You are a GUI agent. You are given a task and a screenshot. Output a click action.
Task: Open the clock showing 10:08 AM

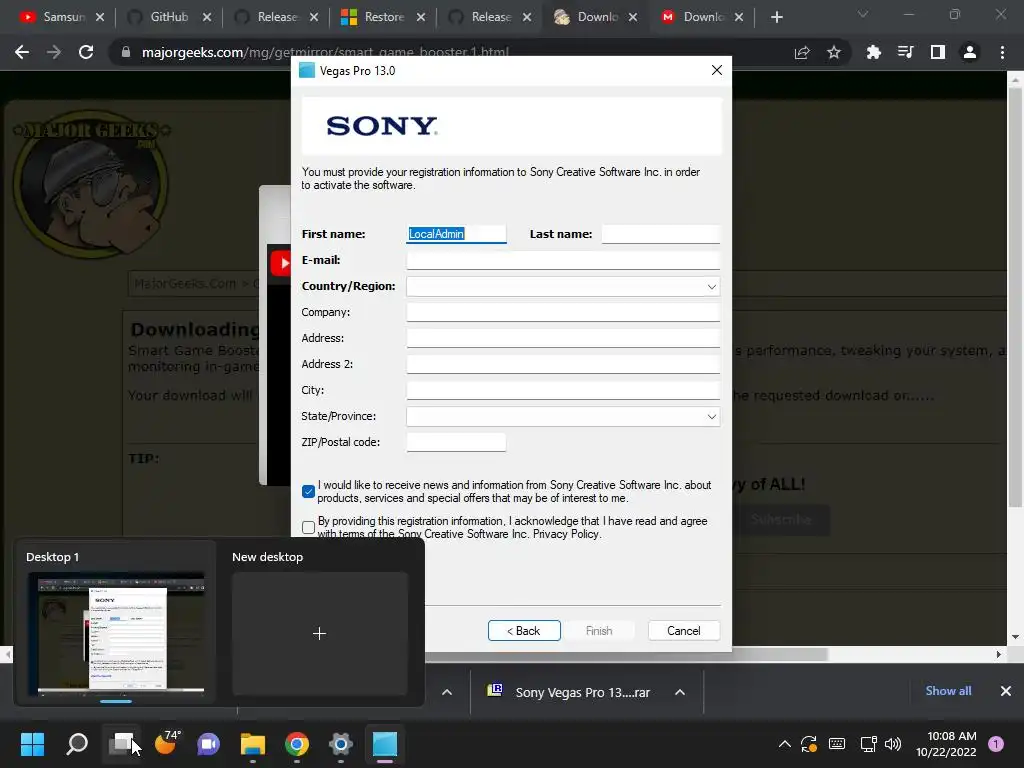pyautogui.click(x=946, y=744)
